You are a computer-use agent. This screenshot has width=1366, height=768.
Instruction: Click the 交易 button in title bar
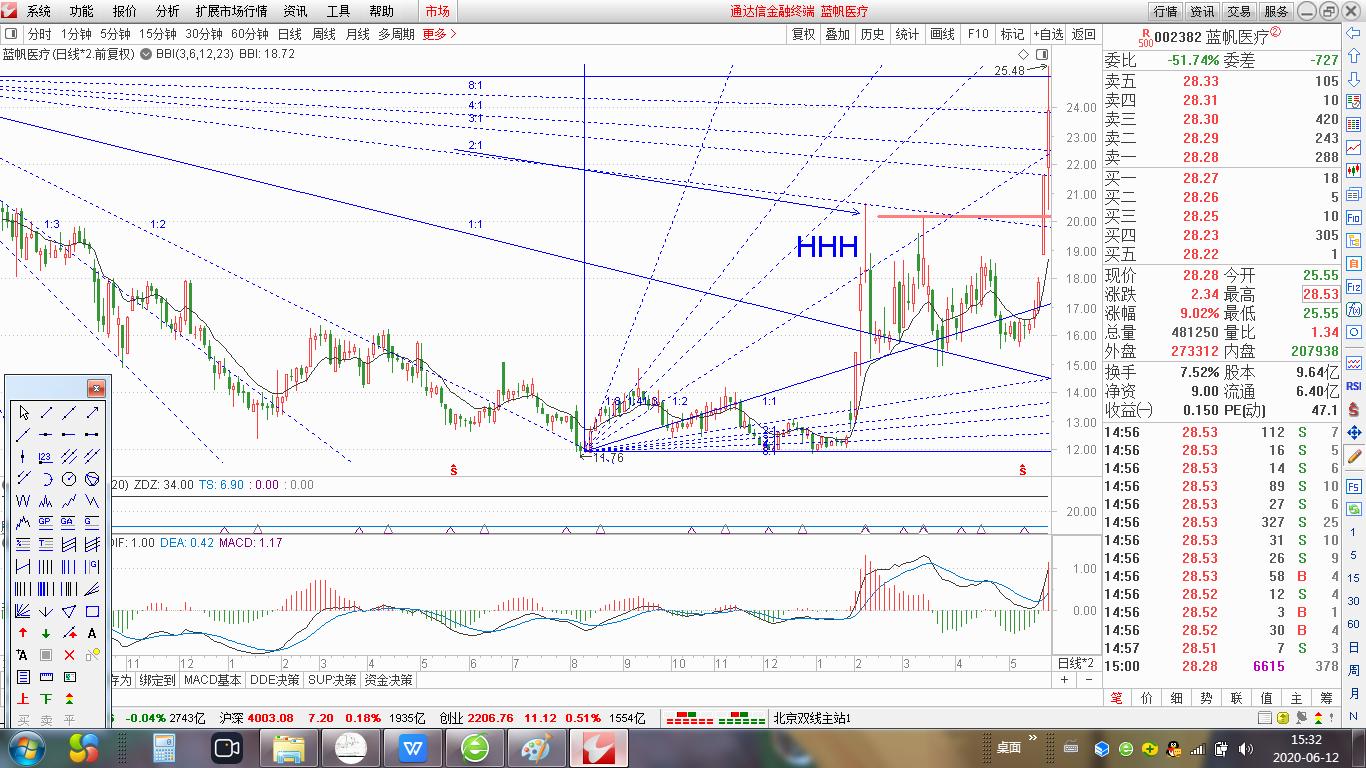(1239, 11)
